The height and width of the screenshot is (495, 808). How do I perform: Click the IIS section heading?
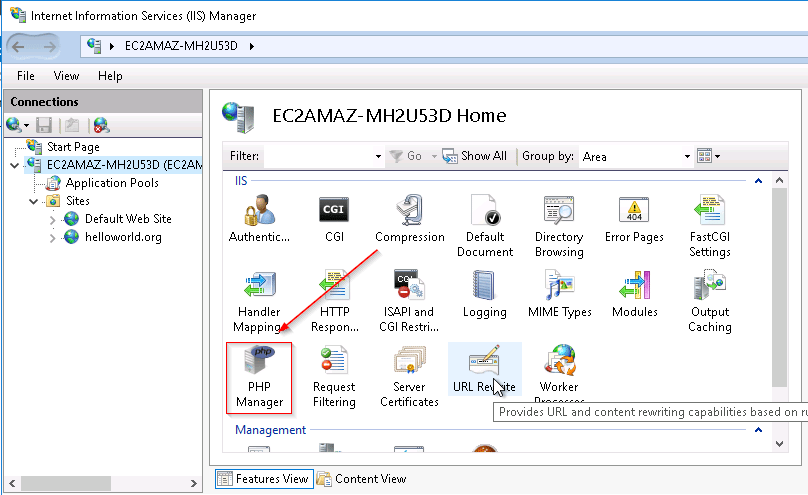(x=241, y=181)
